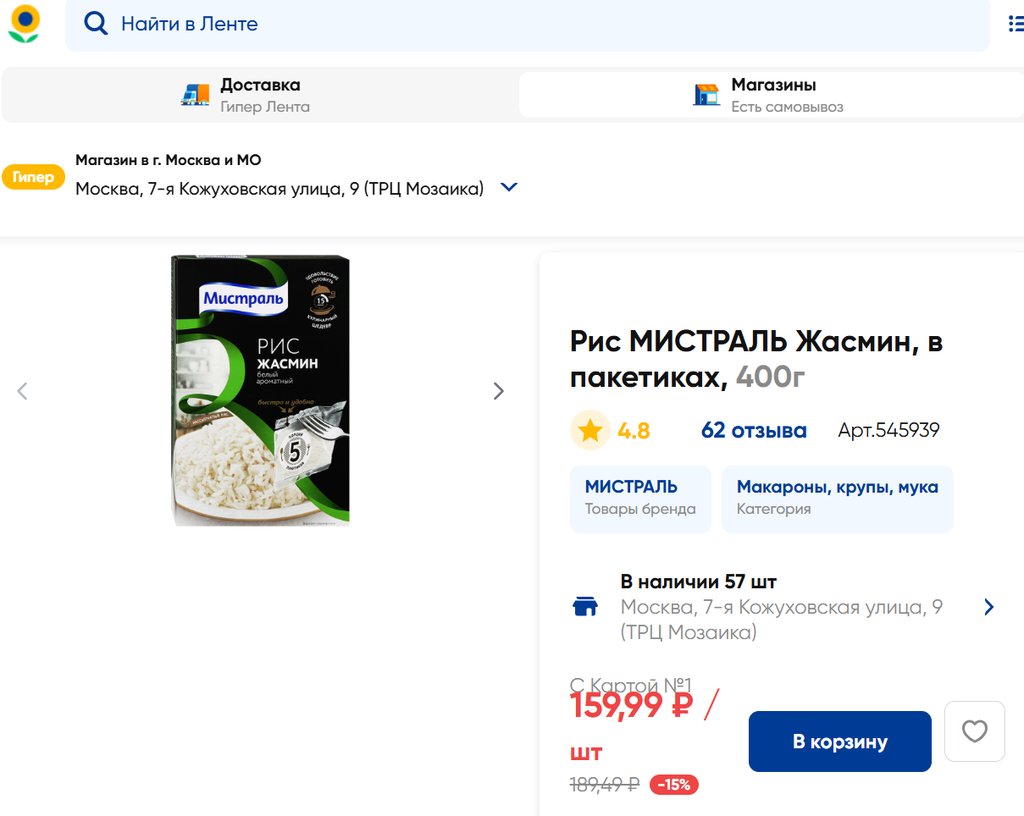Screen dimensions: 1024x816
Task: Click the store pickup shop icon
Action: click(x=706, y=95)
